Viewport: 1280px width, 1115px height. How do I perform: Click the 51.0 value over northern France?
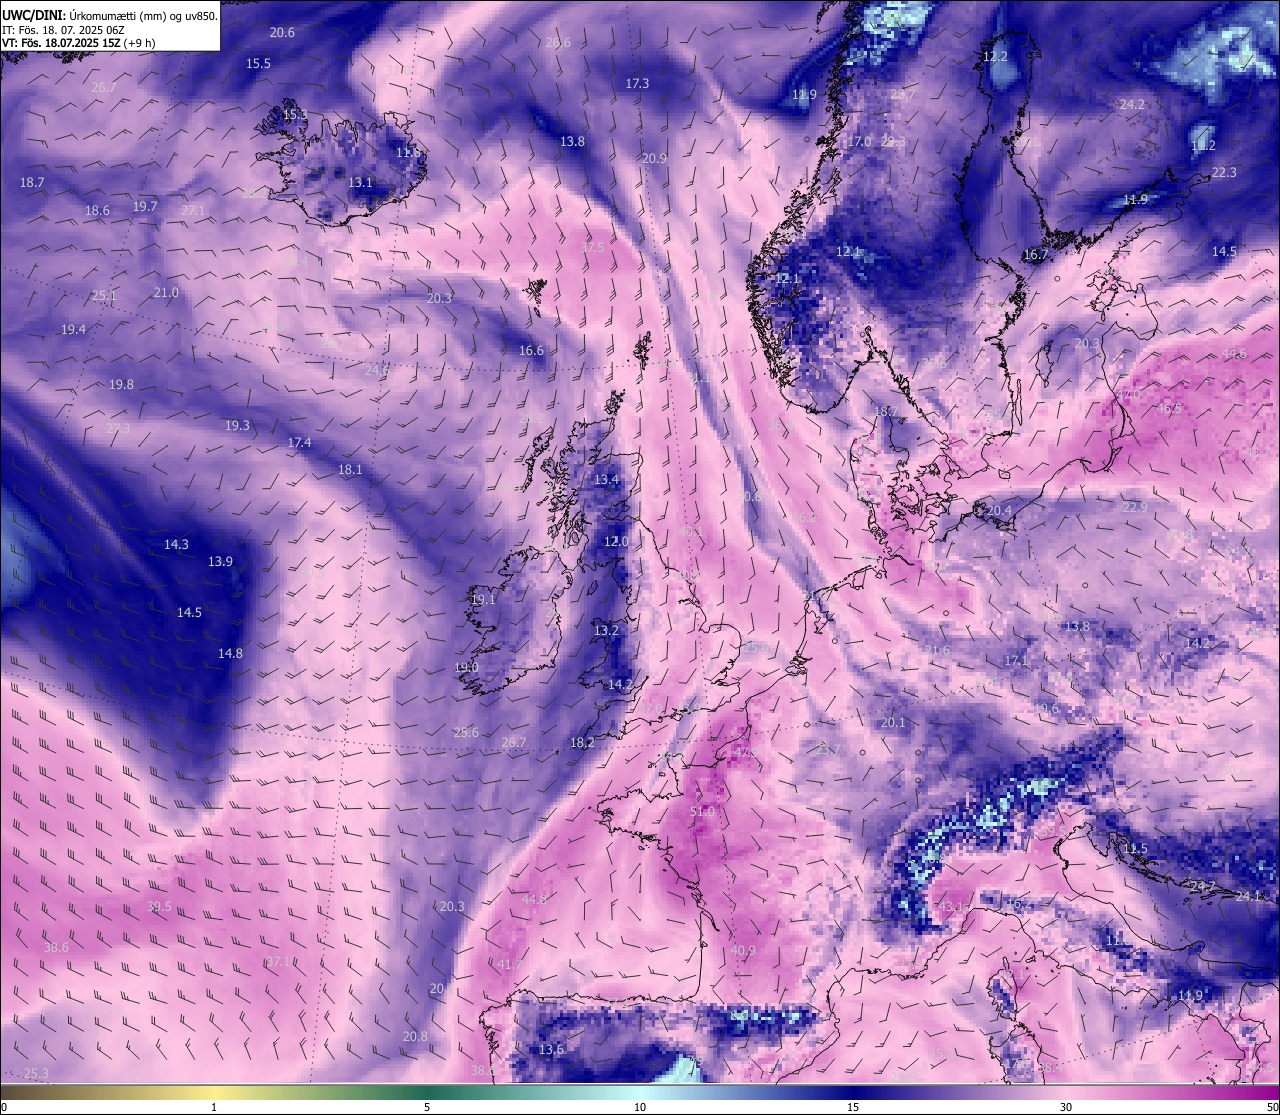(703, 811)
